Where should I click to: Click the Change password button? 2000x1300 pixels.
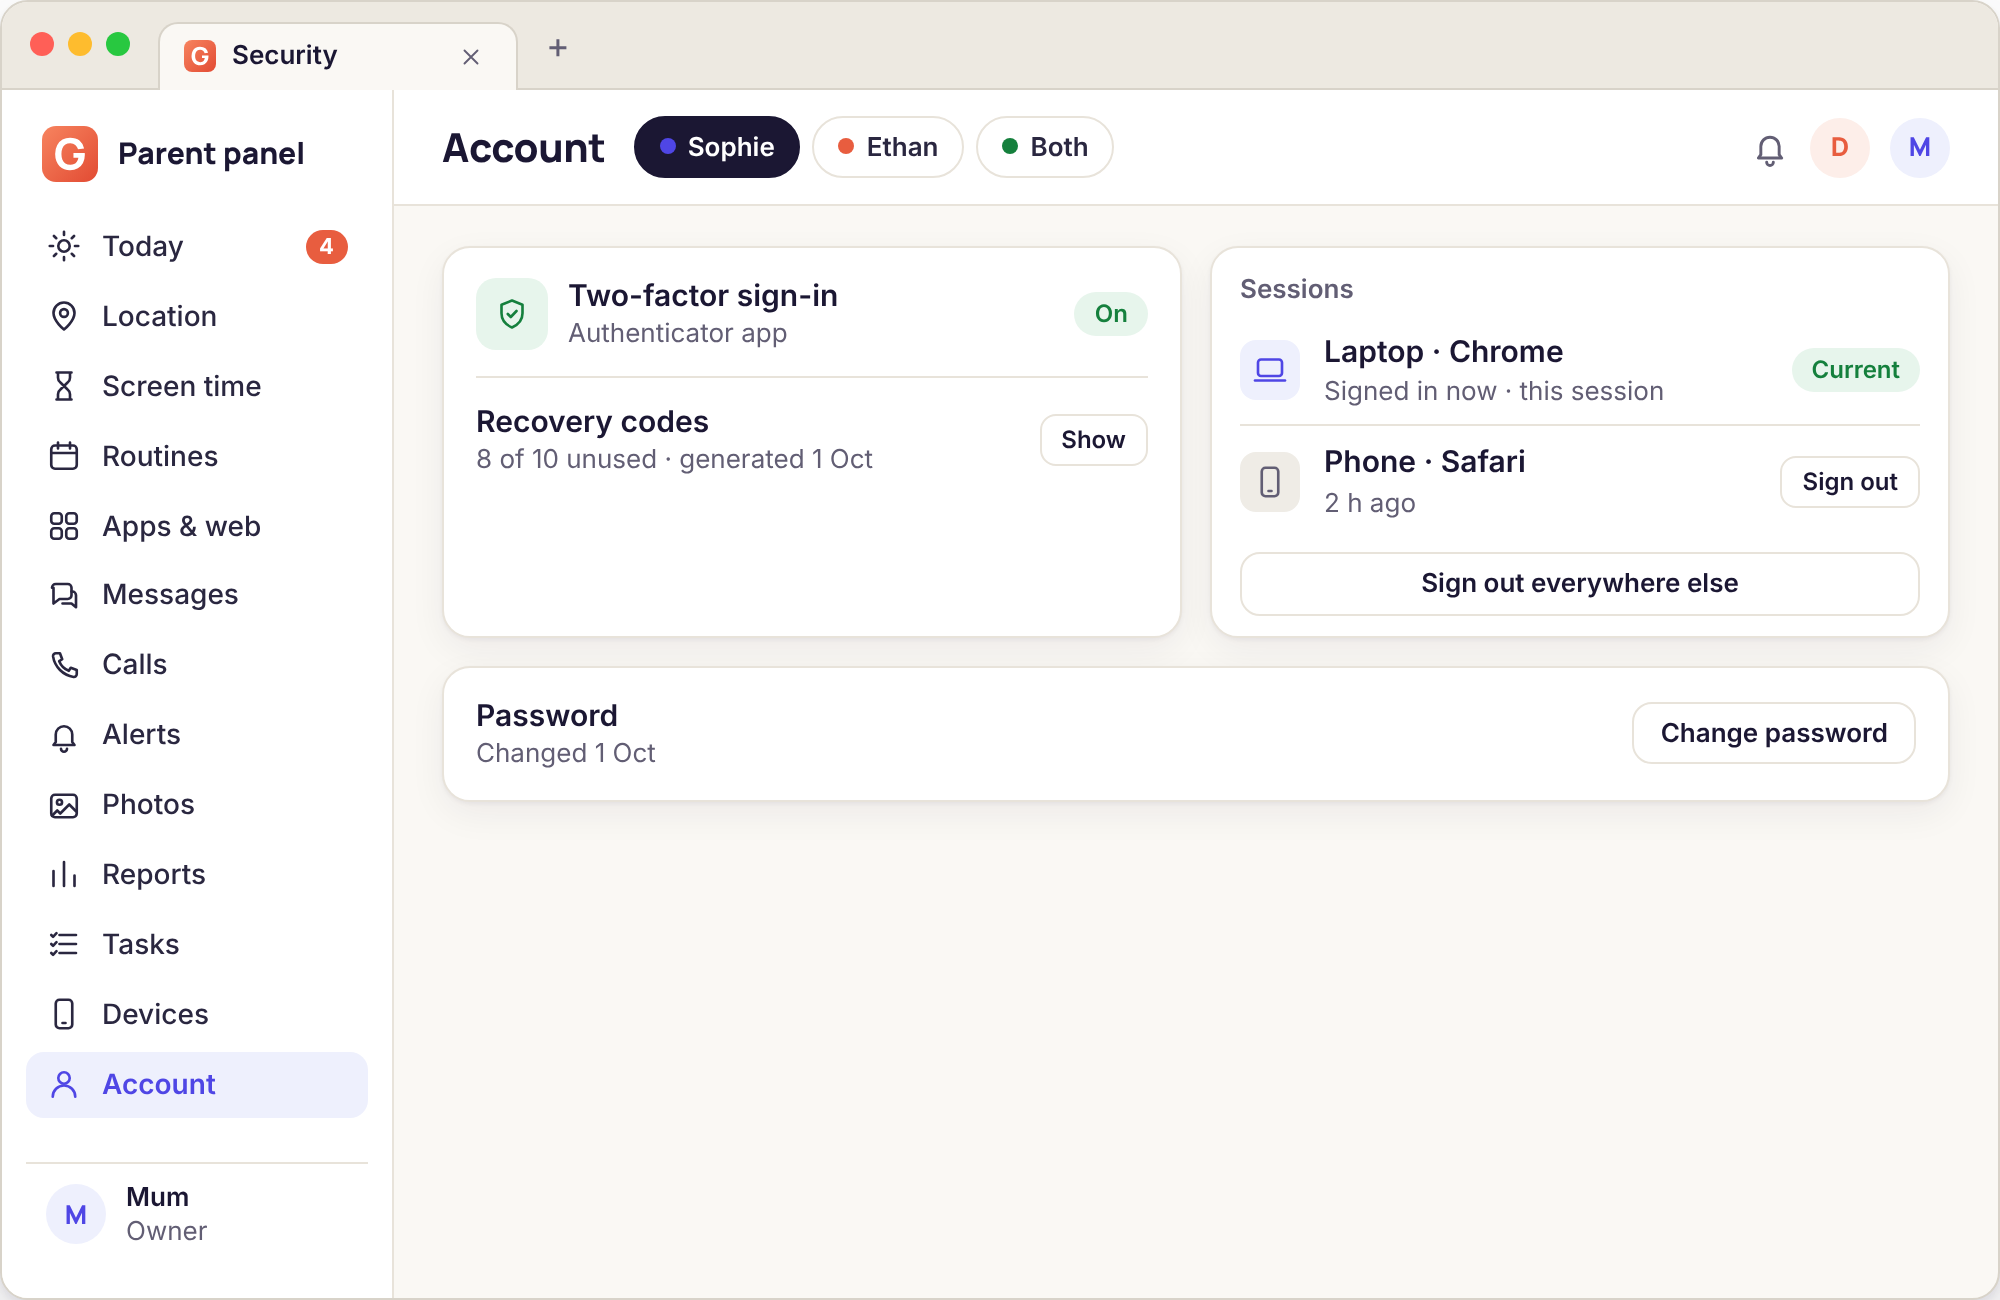[x=1774, y=733]
